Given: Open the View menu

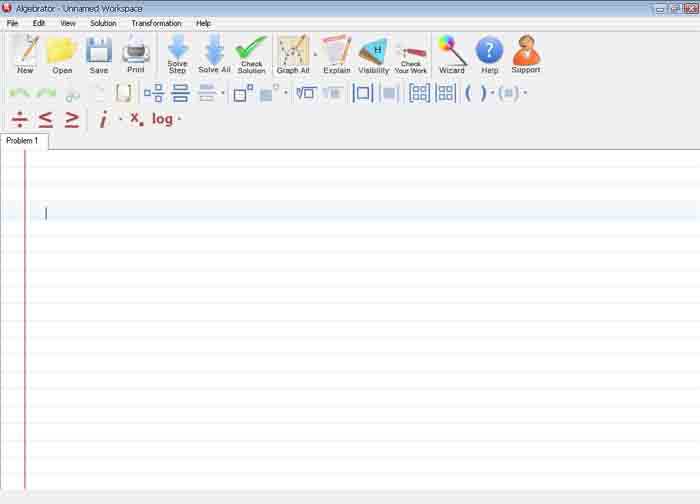Looking at the screenshot, I should point(68,23).
